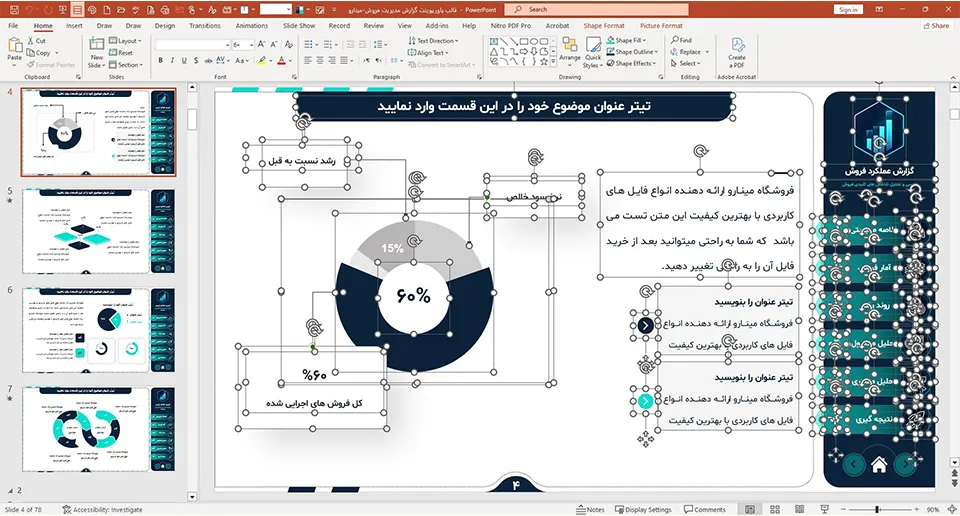
Task: Open the Design ribbon tab
Action: 165,26
